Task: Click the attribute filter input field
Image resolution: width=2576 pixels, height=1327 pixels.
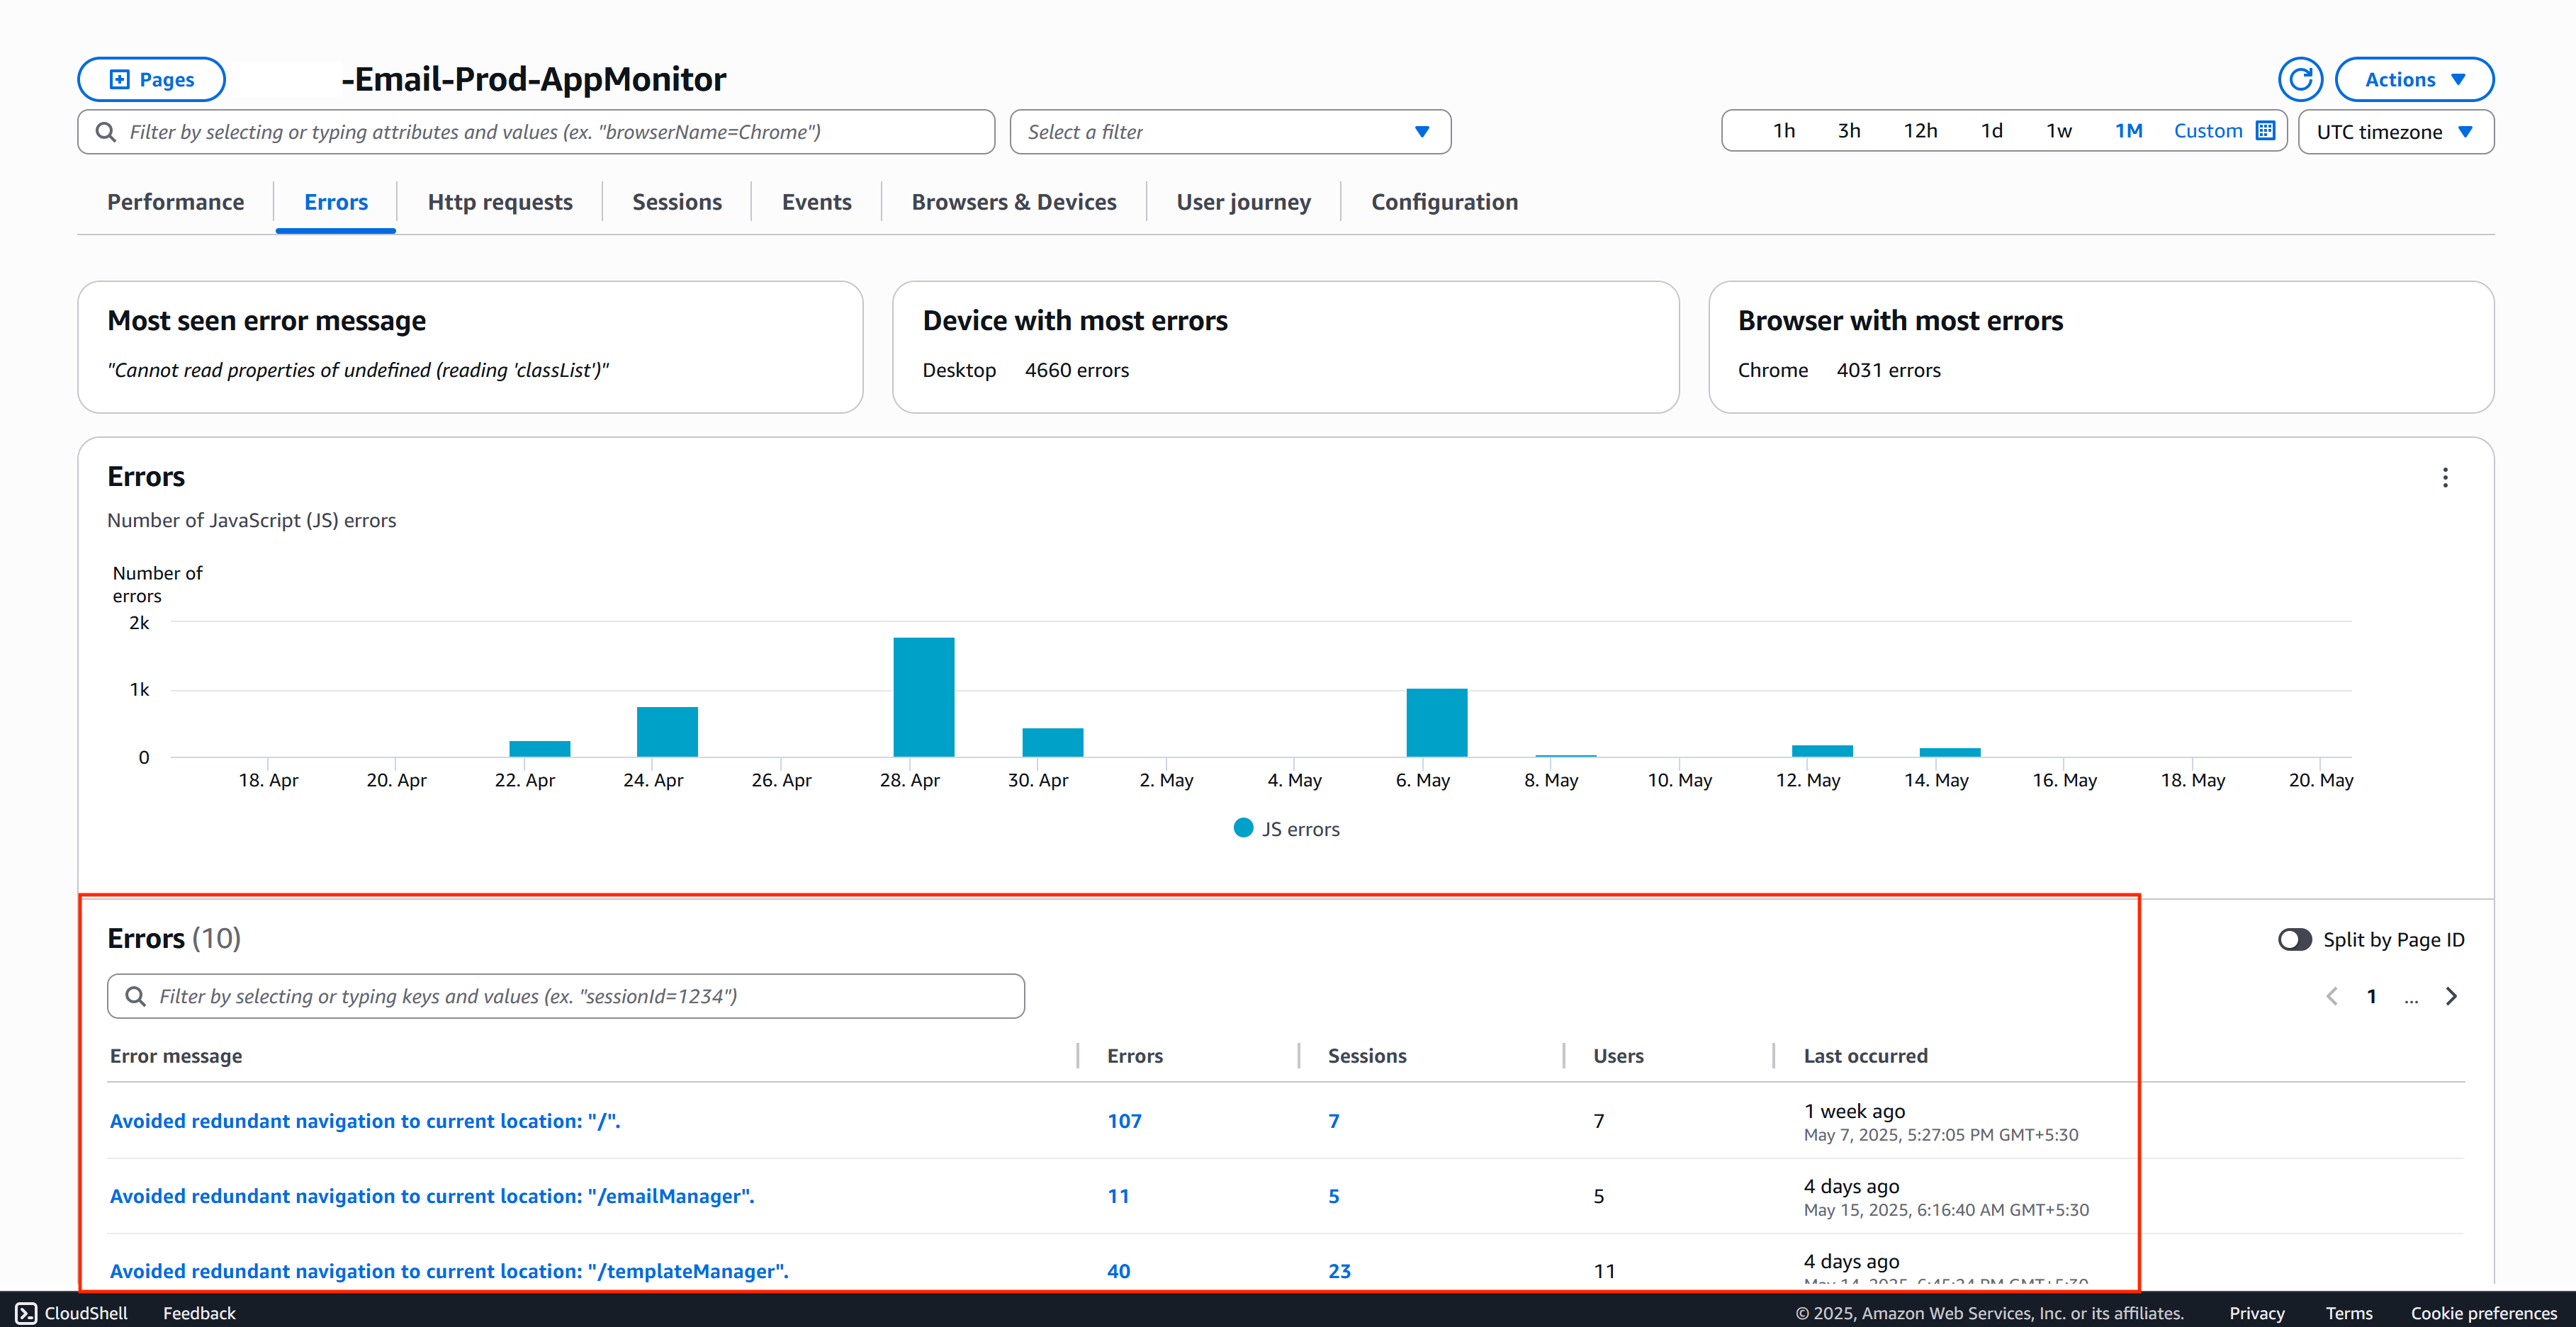Action: 536,131
